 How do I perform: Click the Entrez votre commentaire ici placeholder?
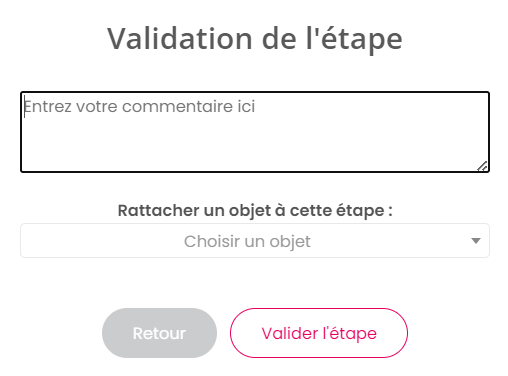[x=139, y=107]
